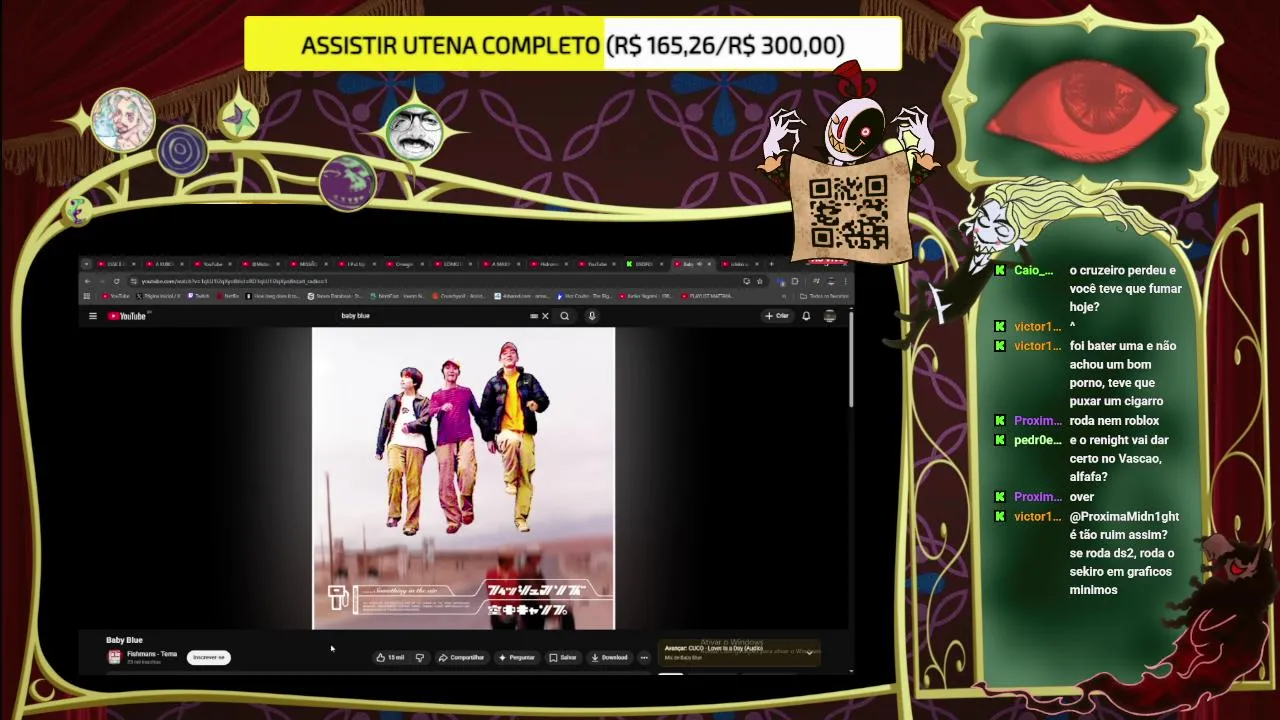Open the YouTube bookmark in bookmarks bar
This screenshot has width=1280, height=720.
[116, 296]
